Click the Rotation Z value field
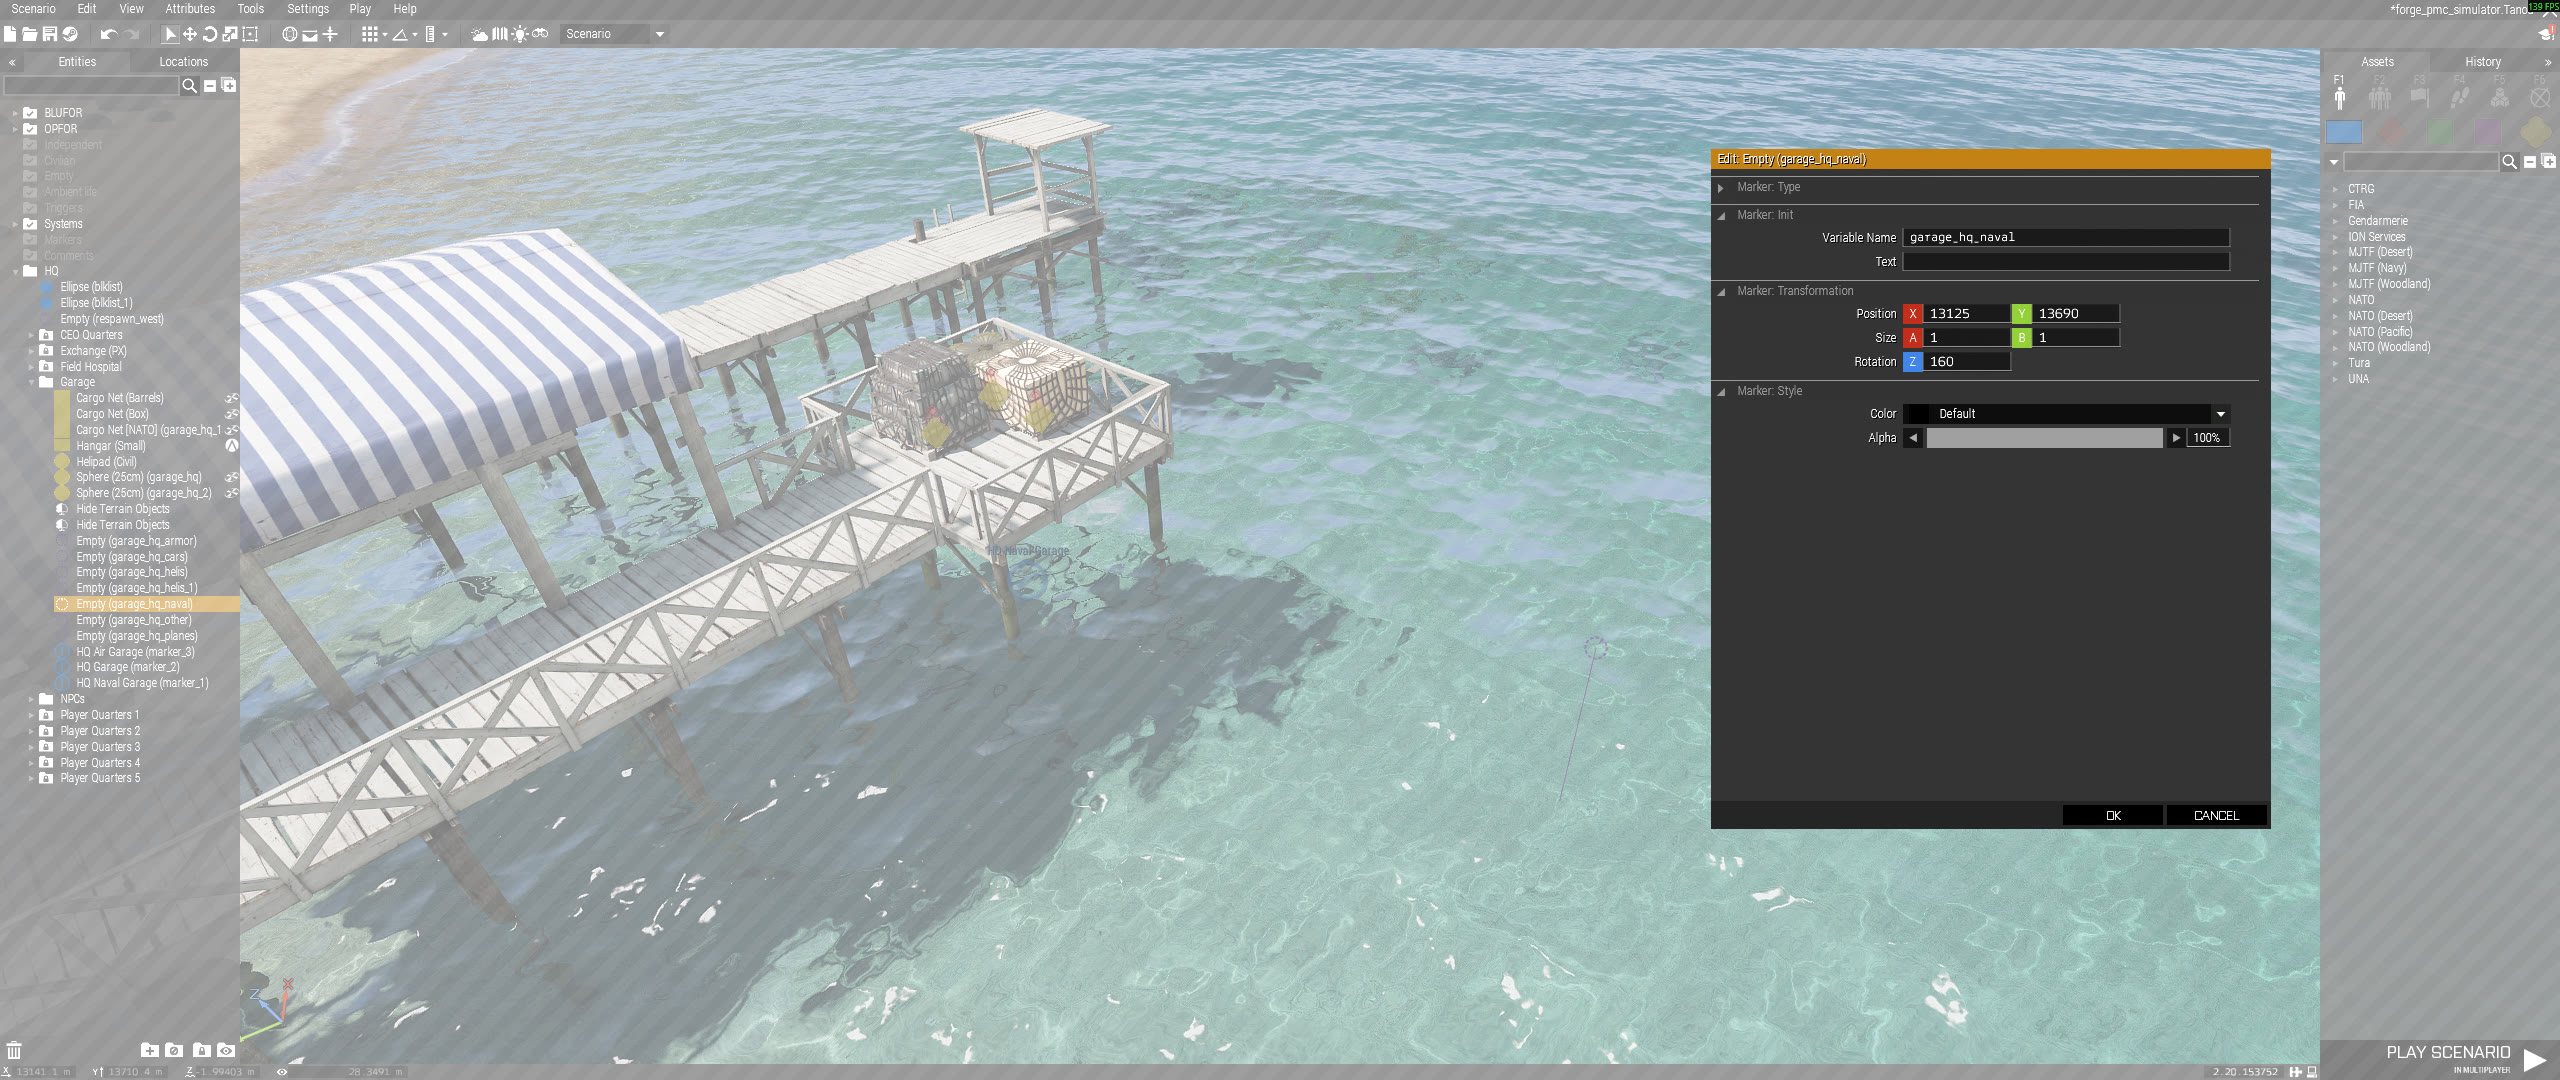2560x1080 pixels. pyautogui.click(x=1966, y=362)
